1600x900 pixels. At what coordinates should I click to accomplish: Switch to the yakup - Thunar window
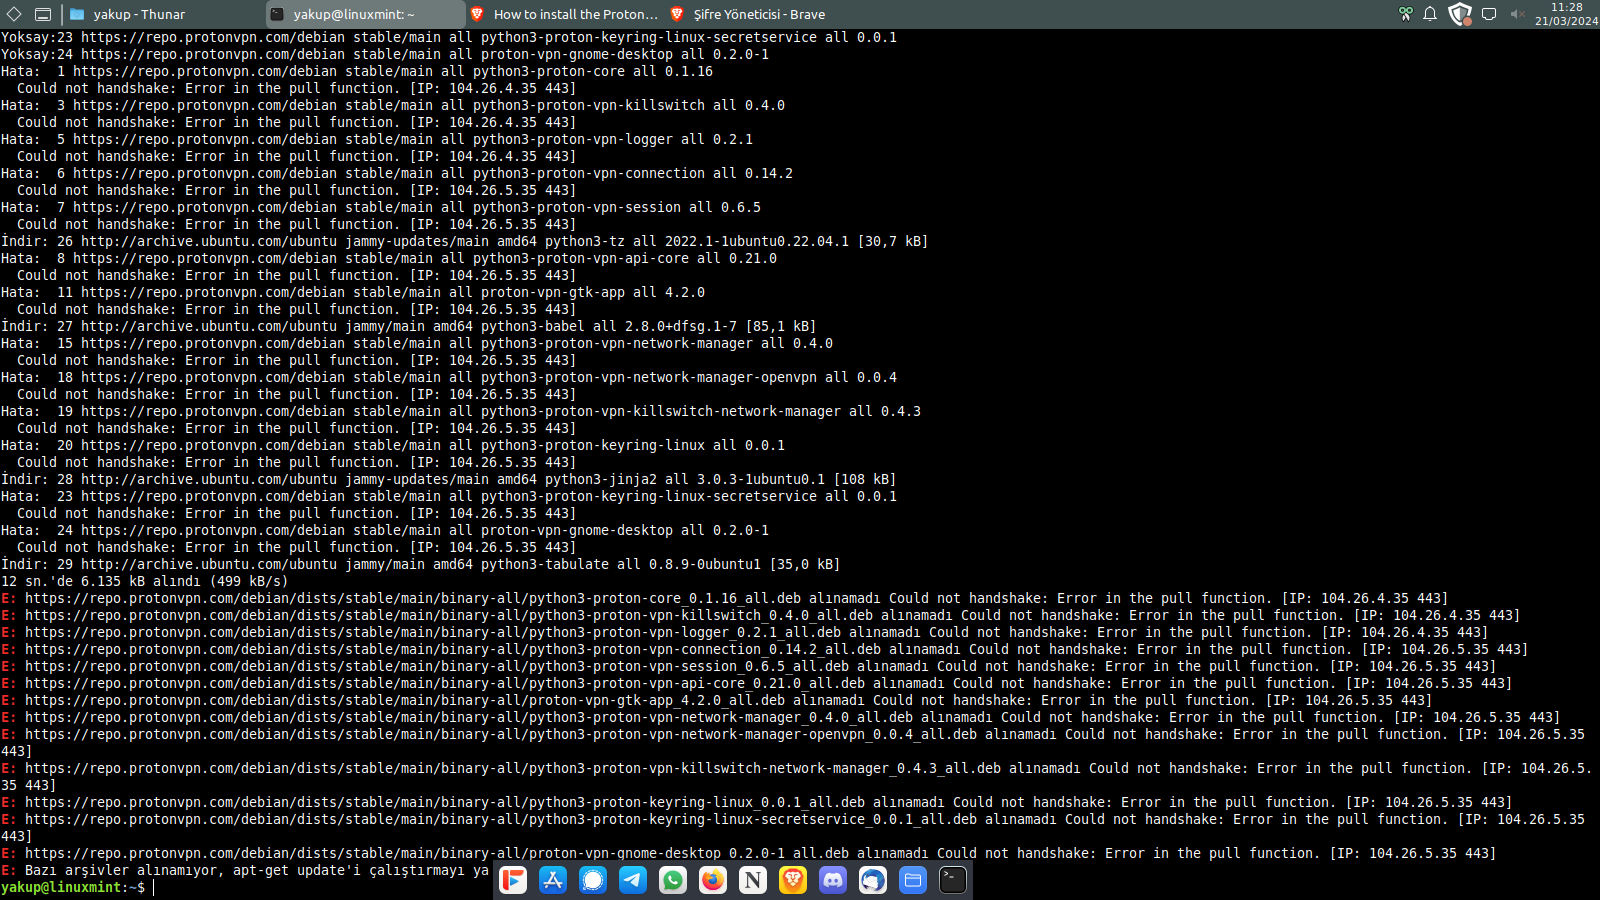[x=162, y=14]
